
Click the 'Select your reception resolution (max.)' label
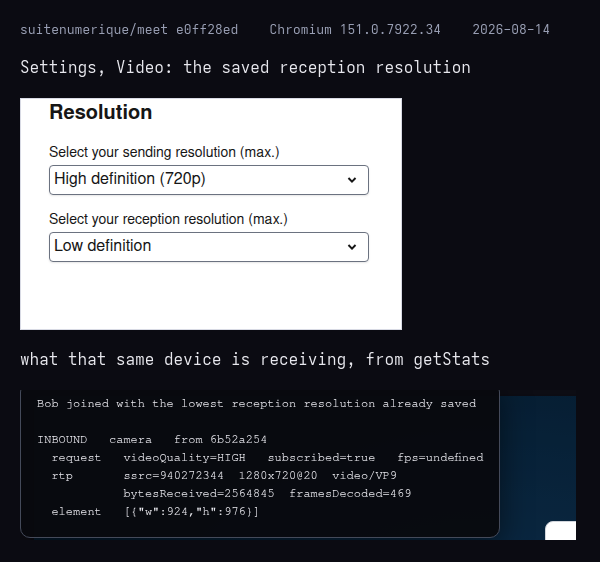168,219
